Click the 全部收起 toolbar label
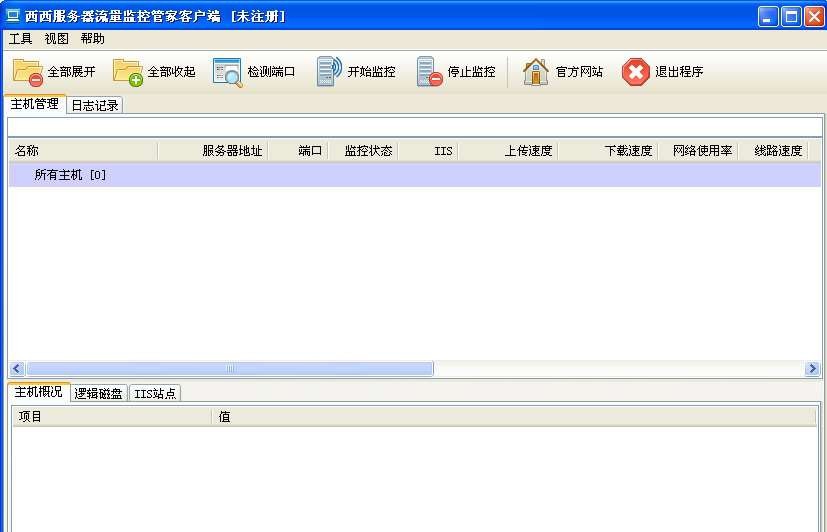Image resolution: width=827 pixels, height=532 pixels. 171,72
